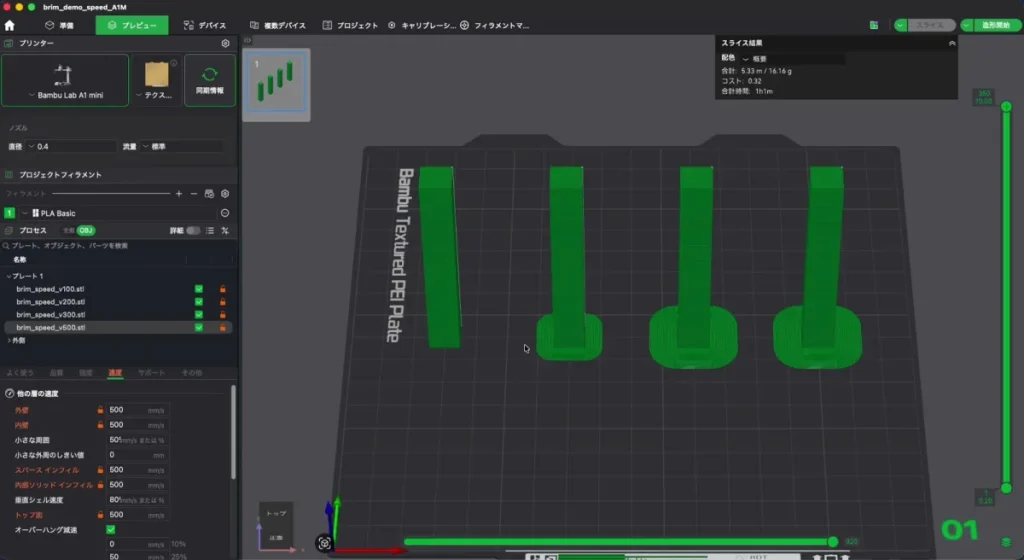Click the view cube トップ face
Image resolution: width=1024 pixels, height=560 pixels.
coord(276,514)
